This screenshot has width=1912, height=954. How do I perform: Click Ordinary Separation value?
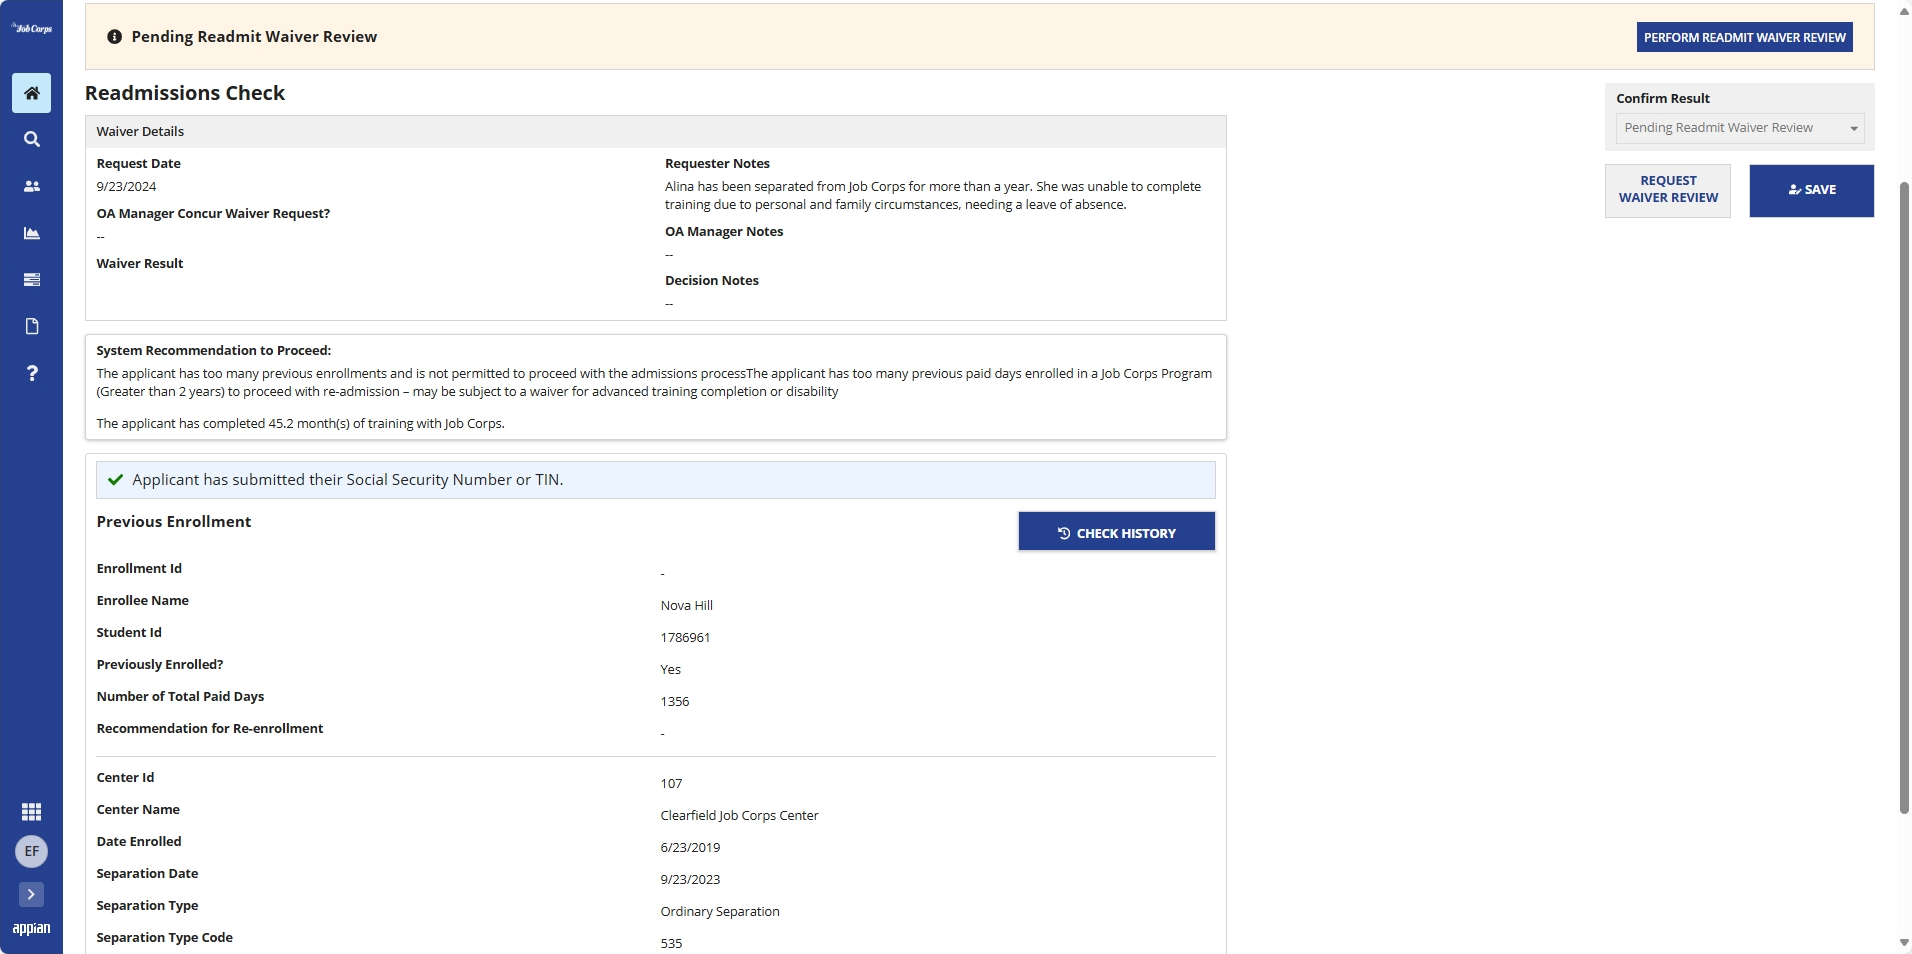720,912
